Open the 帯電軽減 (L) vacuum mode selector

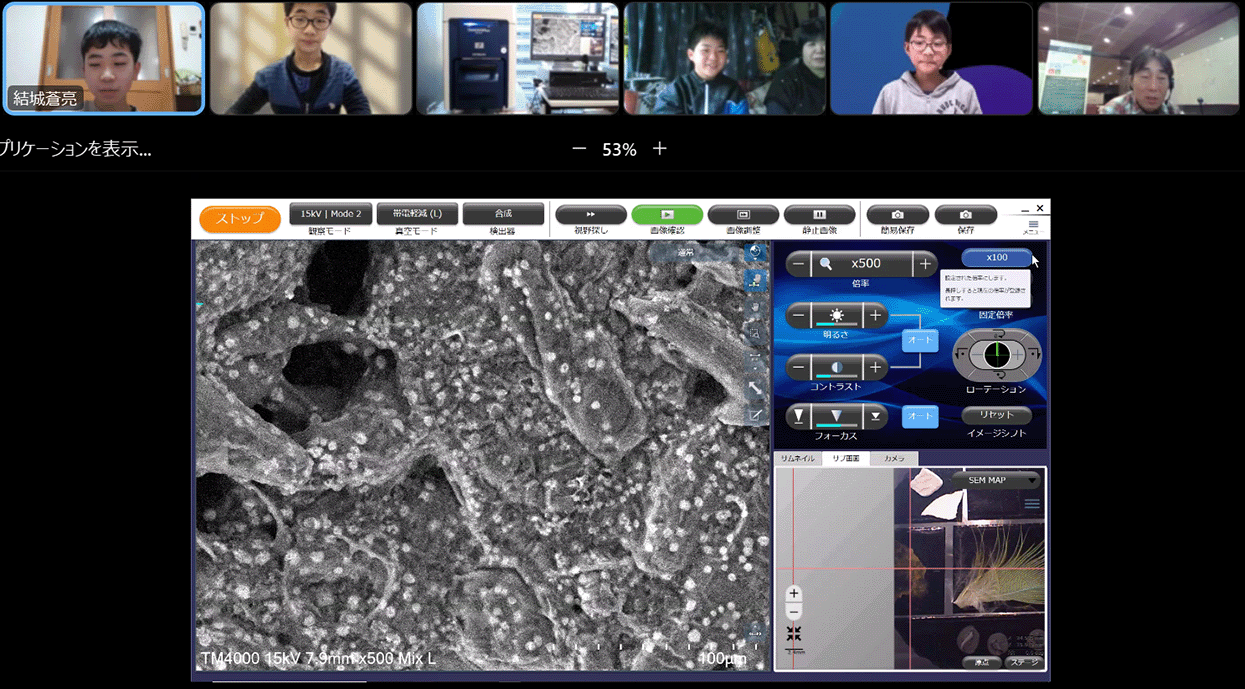[417, 214]
